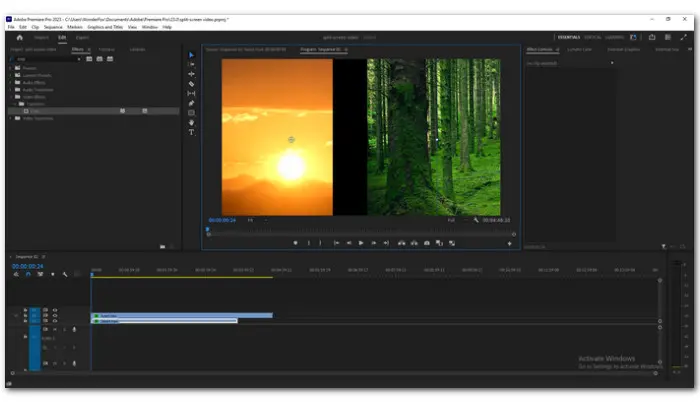Open the Full playback resolution dropdown
Viewport: 700px width, 407px height.
point(457,220)
